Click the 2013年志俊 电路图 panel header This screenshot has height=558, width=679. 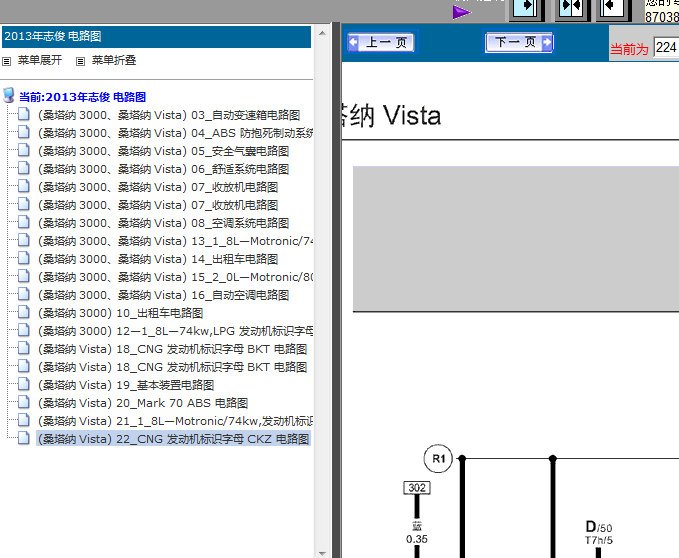(156, 36)
